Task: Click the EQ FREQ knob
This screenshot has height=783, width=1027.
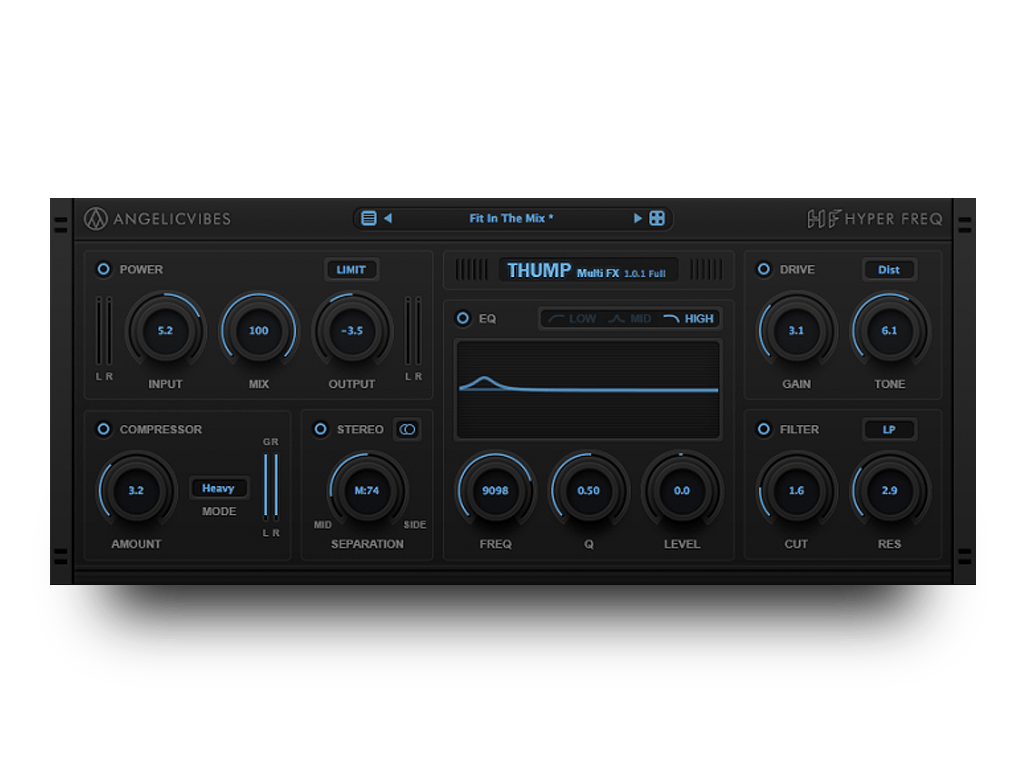Action: 495,490
